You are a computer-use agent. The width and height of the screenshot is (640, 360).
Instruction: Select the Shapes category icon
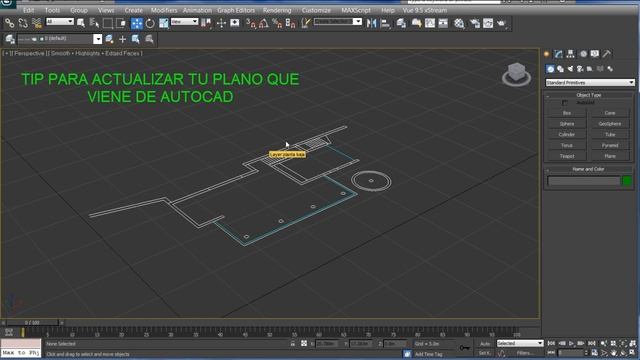point(560,69)
